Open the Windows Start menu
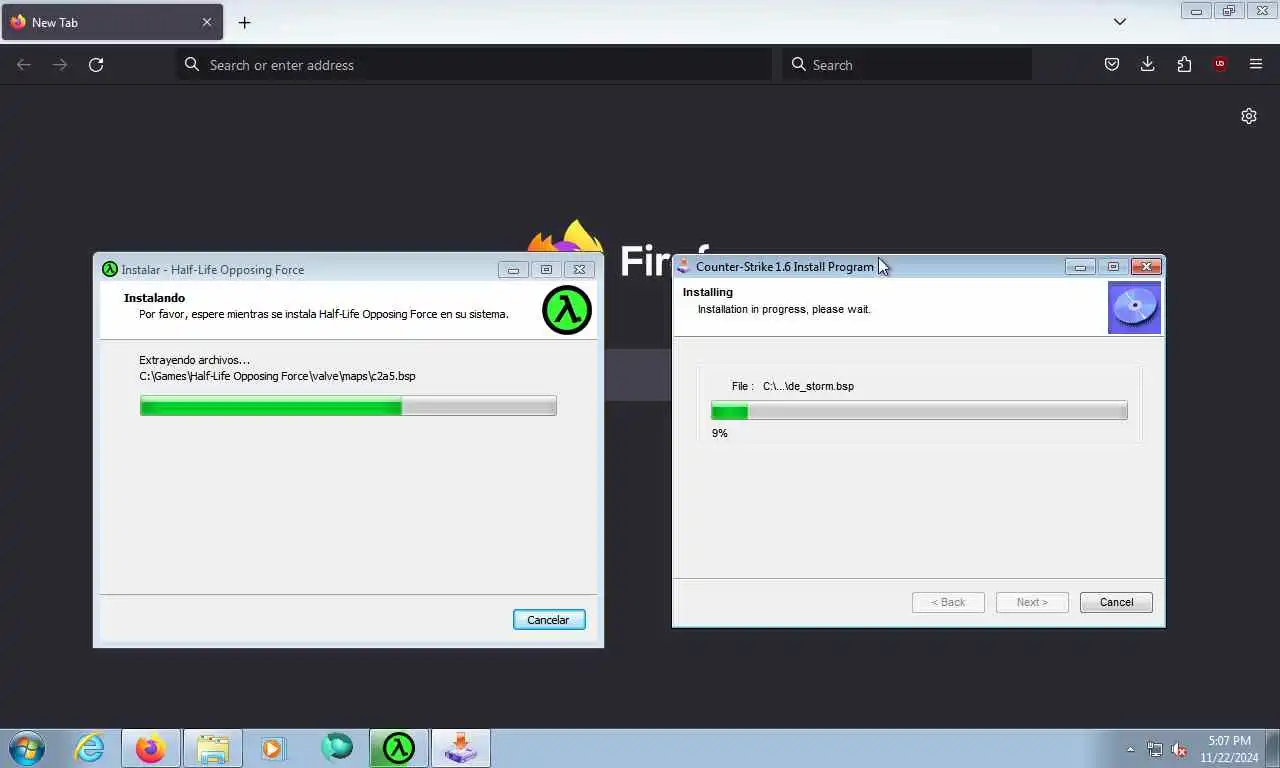1280x768 pixels. tap(26, 748)
